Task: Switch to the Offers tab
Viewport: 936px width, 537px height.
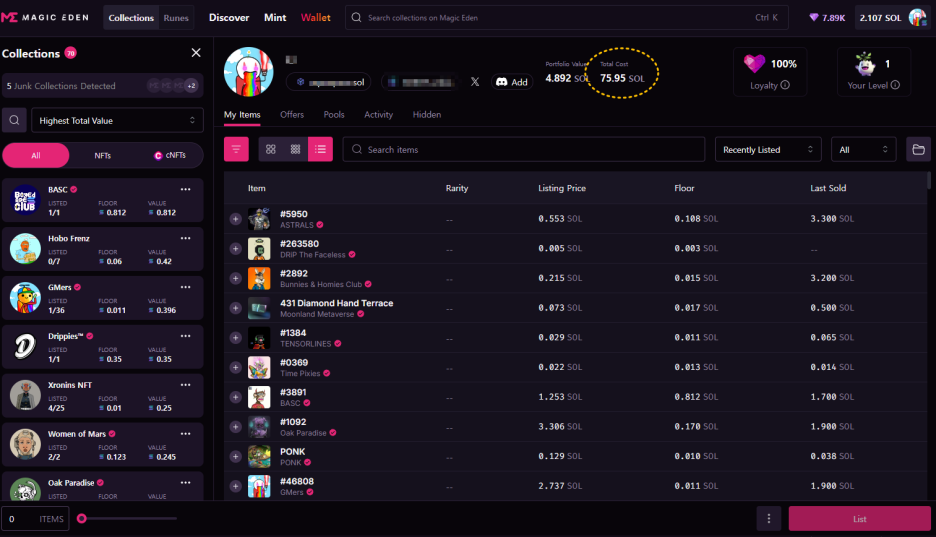Action: (292, 115)
